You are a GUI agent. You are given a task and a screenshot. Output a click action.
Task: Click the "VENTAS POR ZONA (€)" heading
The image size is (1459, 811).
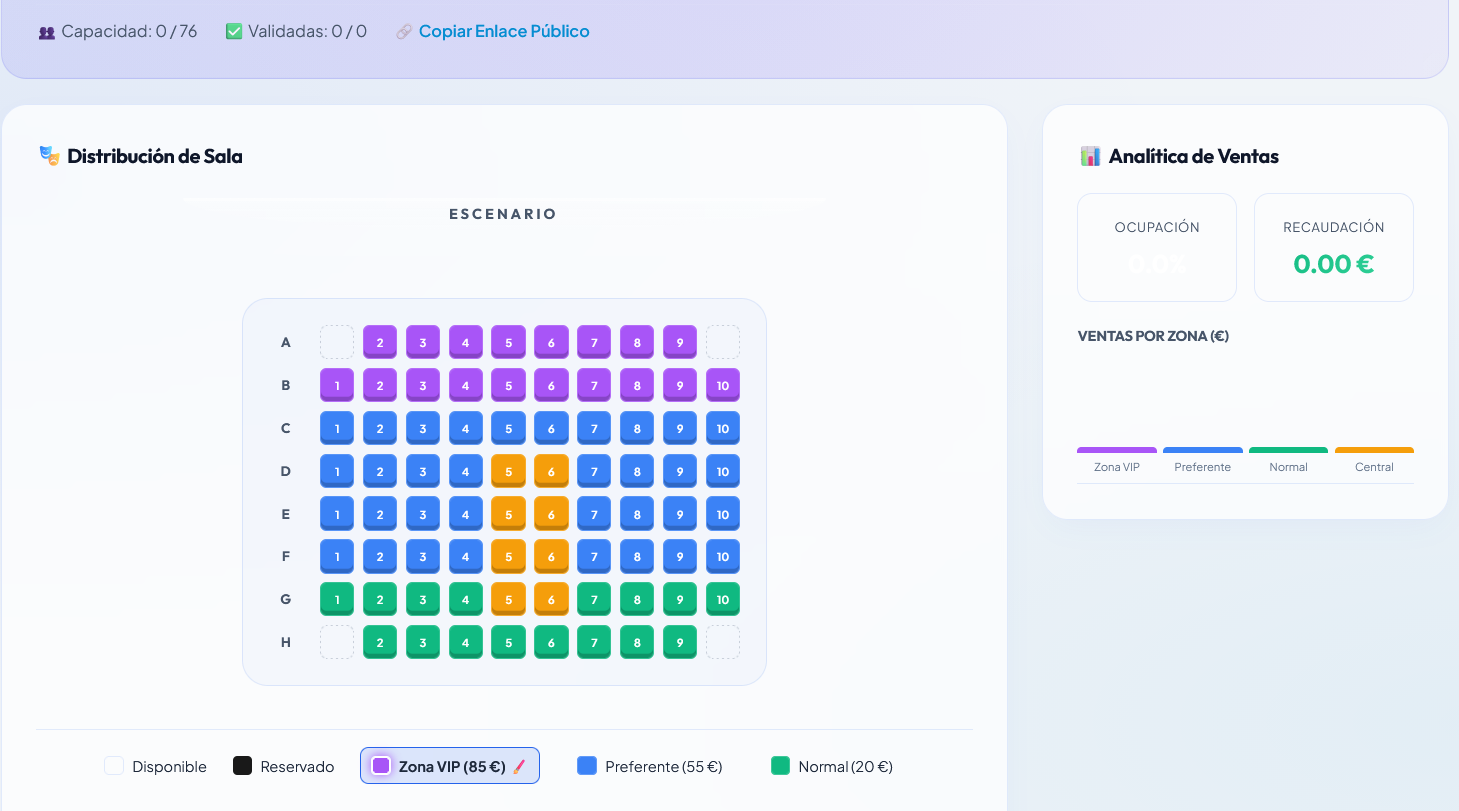click(x=1153, y=336)
